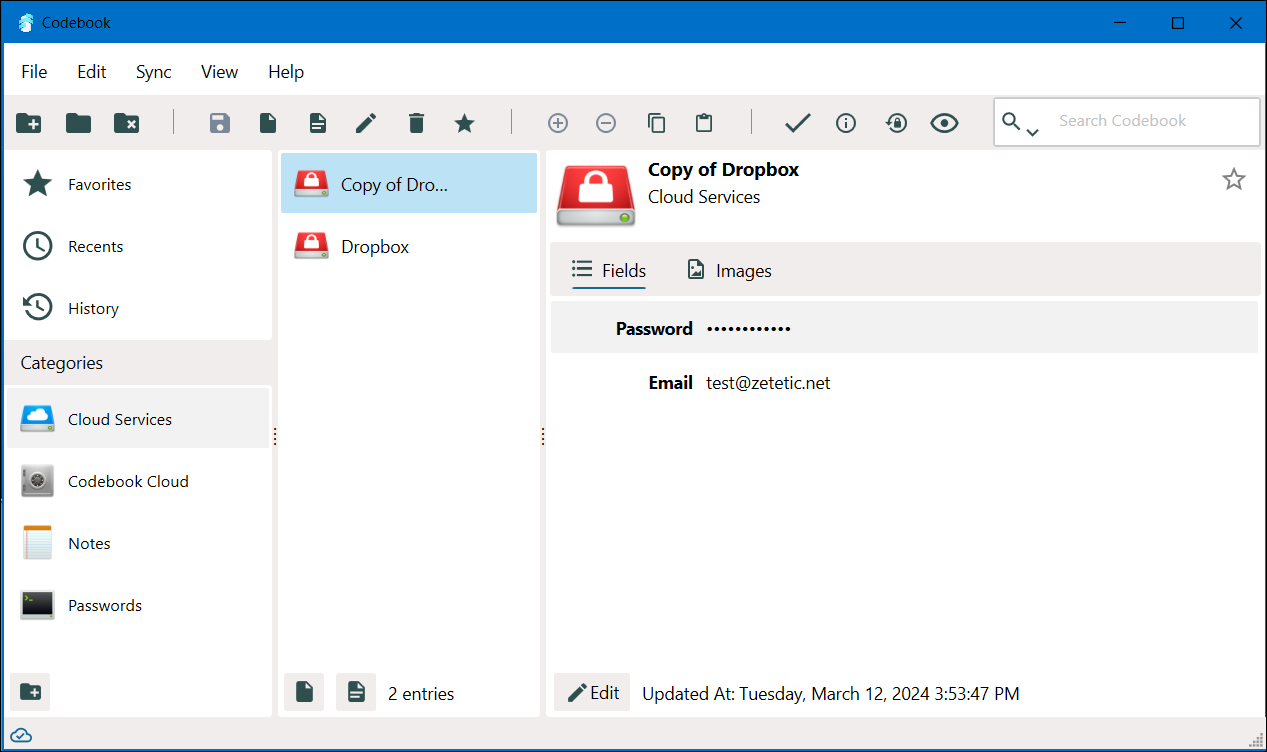Select the Dropbox entry in list
The height and width of the screenshot is (752, 1267).
pos(409,246)
